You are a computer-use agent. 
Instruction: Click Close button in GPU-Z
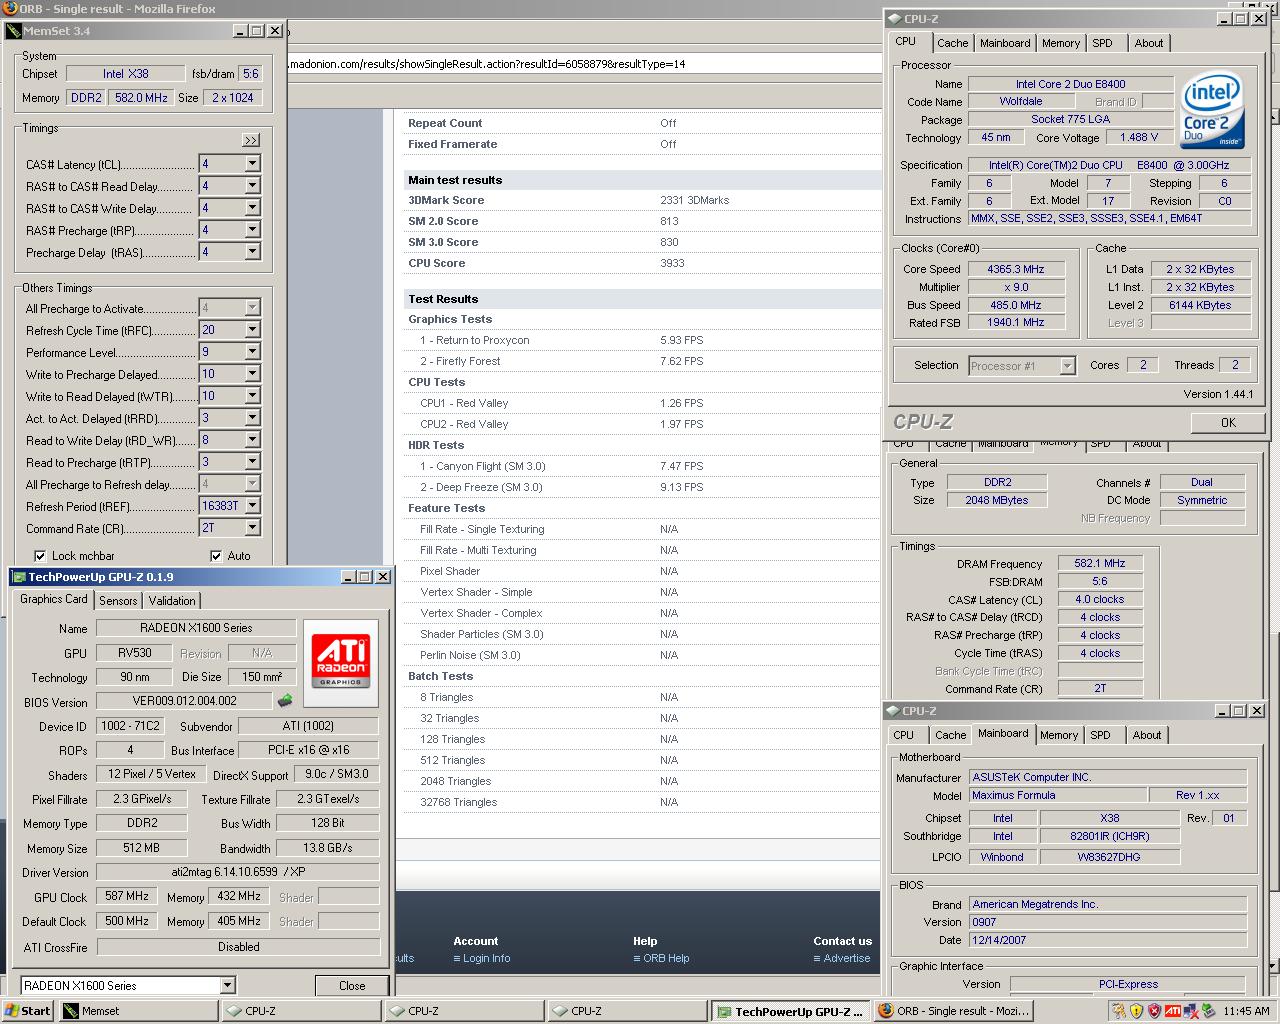352,986
